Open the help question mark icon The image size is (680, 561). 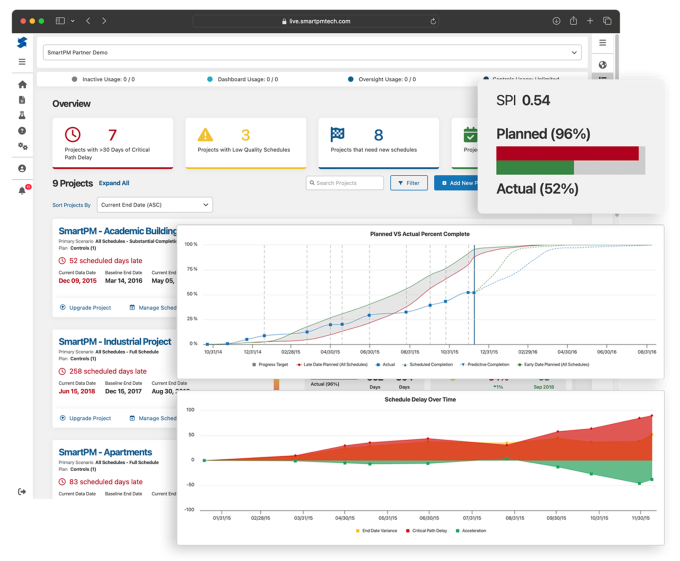[x=22, y=130]
